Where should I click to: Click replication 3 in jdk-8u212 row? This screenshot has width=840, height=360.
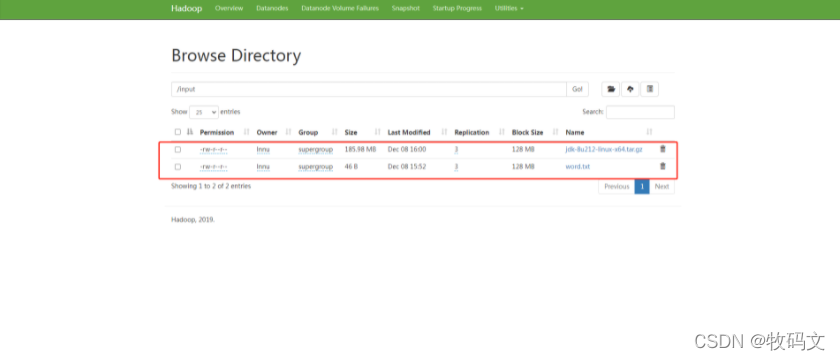[456, 149]
